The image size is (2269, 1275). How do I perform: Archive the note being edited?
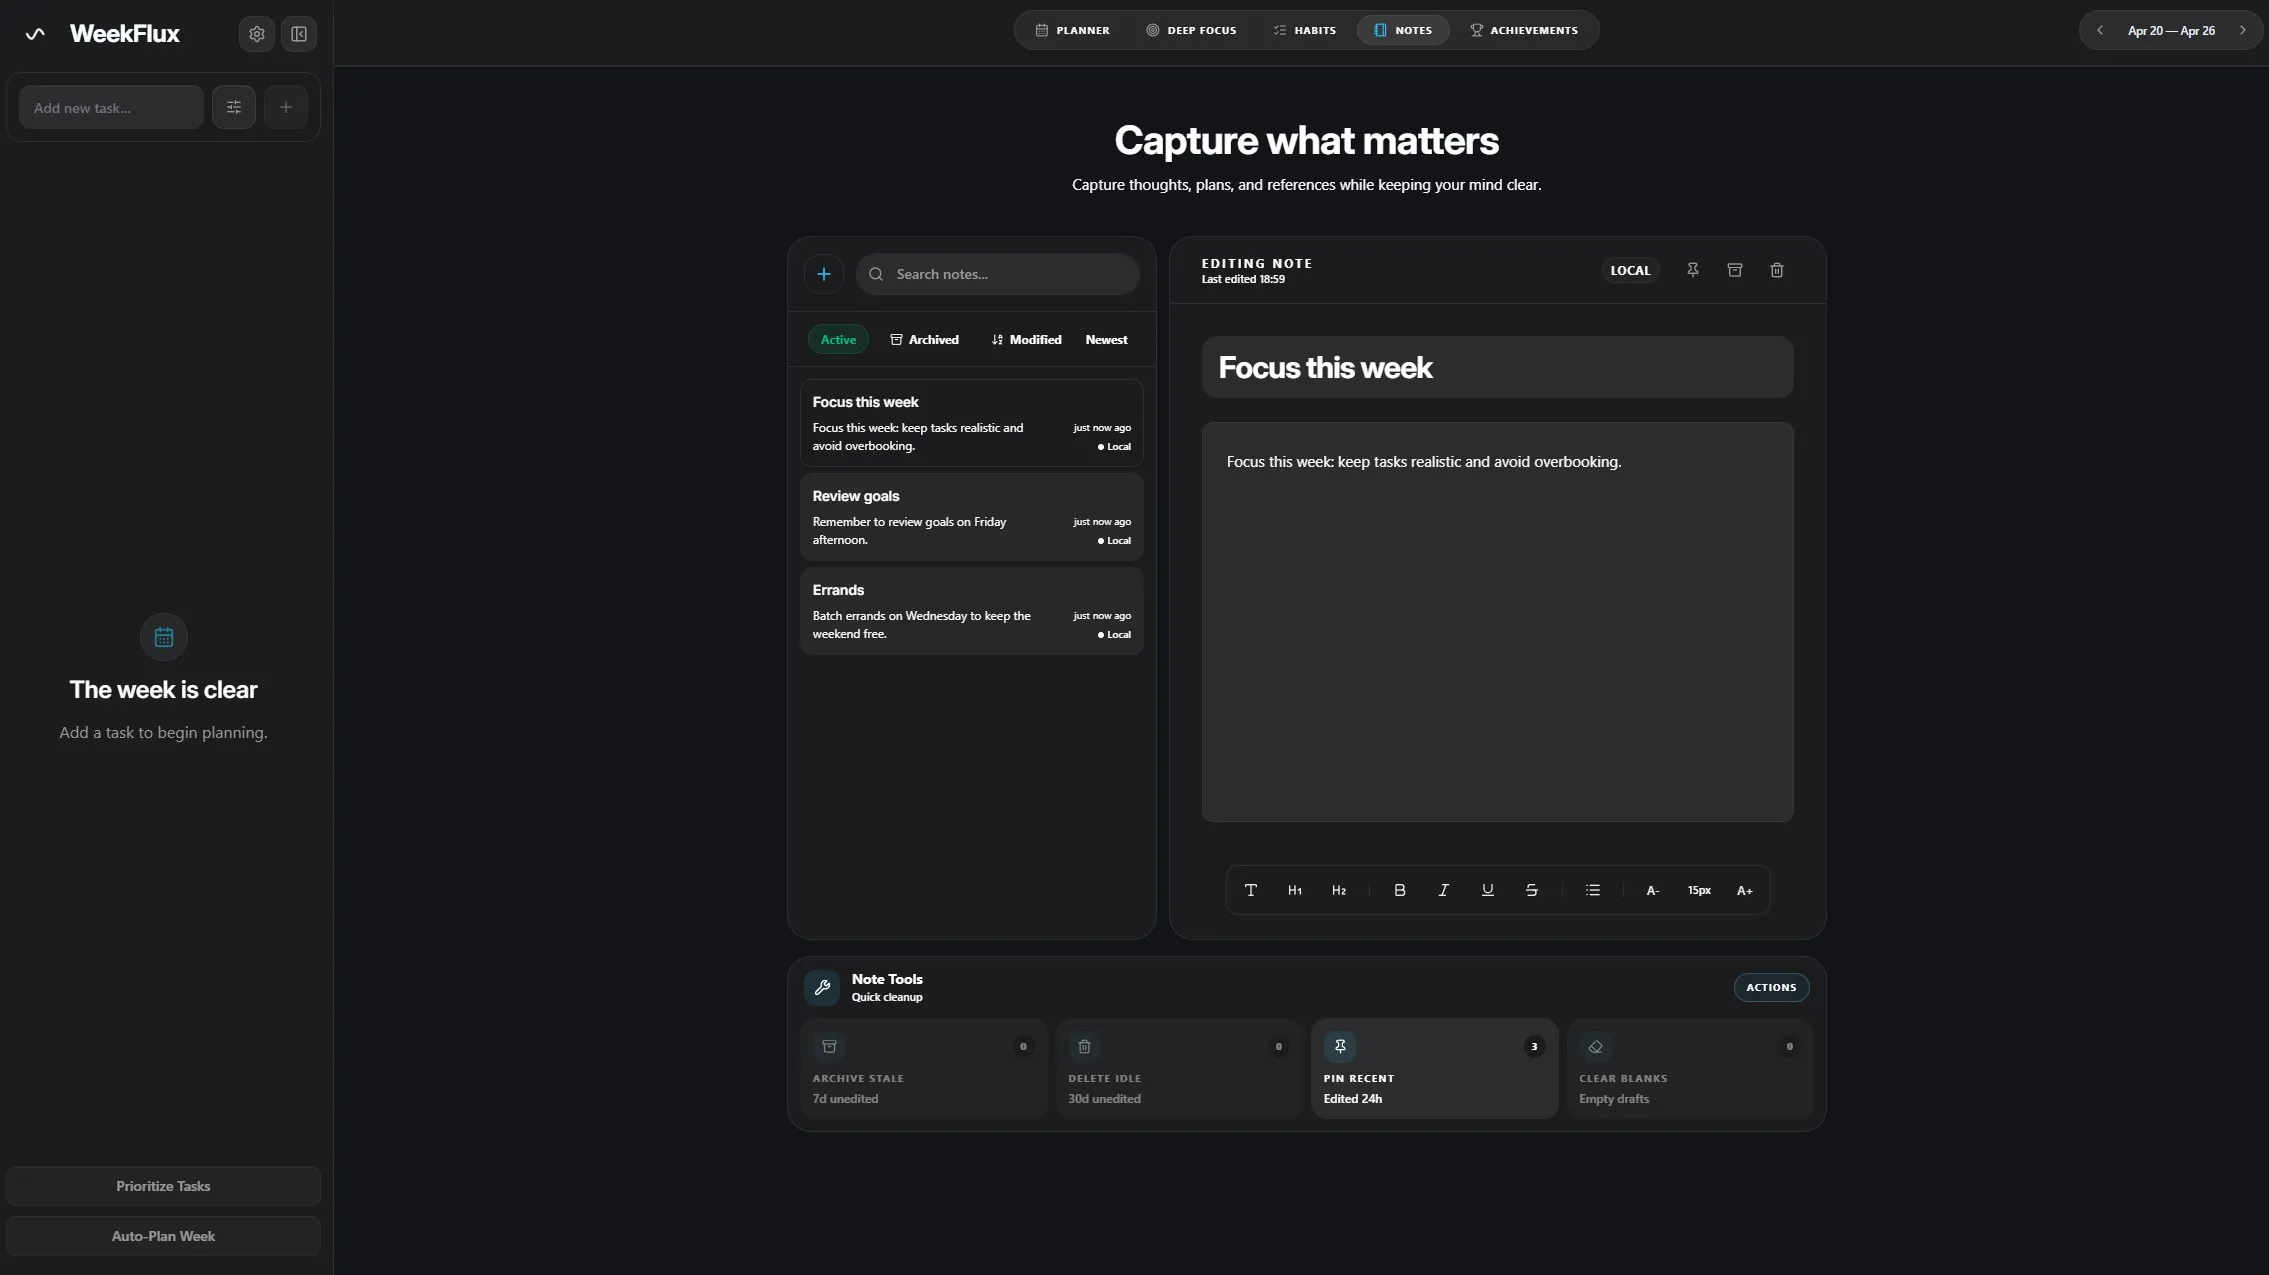[1734, 270]
